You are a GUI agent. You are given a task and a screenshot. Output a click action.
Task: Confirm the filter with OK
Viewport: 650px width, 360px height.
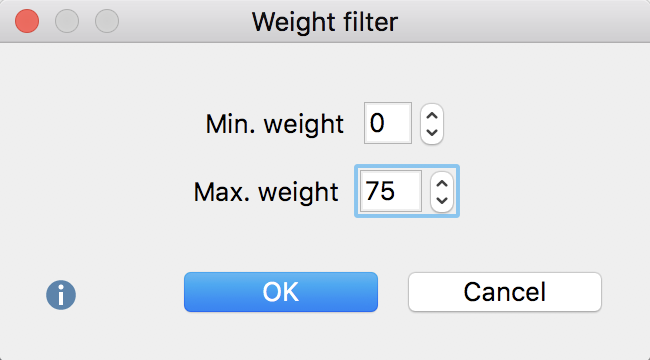pyautogui.click(x=281, y=292)
